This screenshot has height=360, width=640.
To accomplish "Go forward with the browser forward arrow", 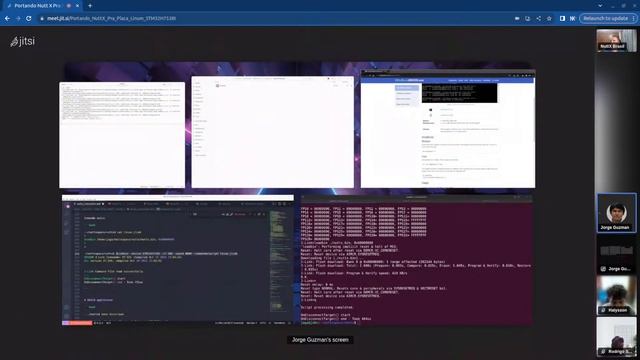I will [x=18, y=18].
